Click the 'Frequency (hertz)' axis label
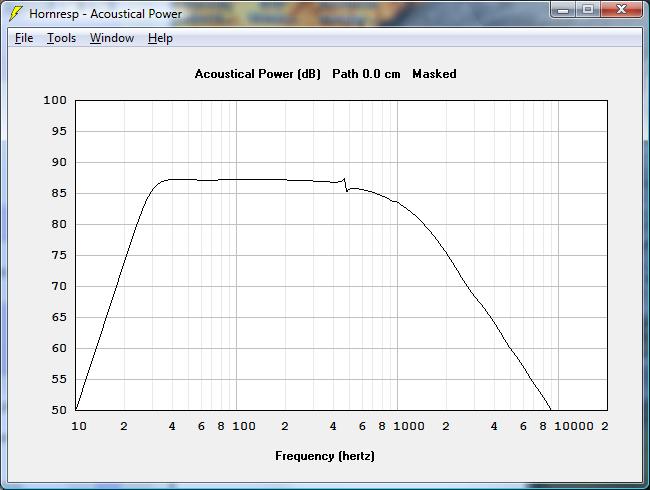 325,456
